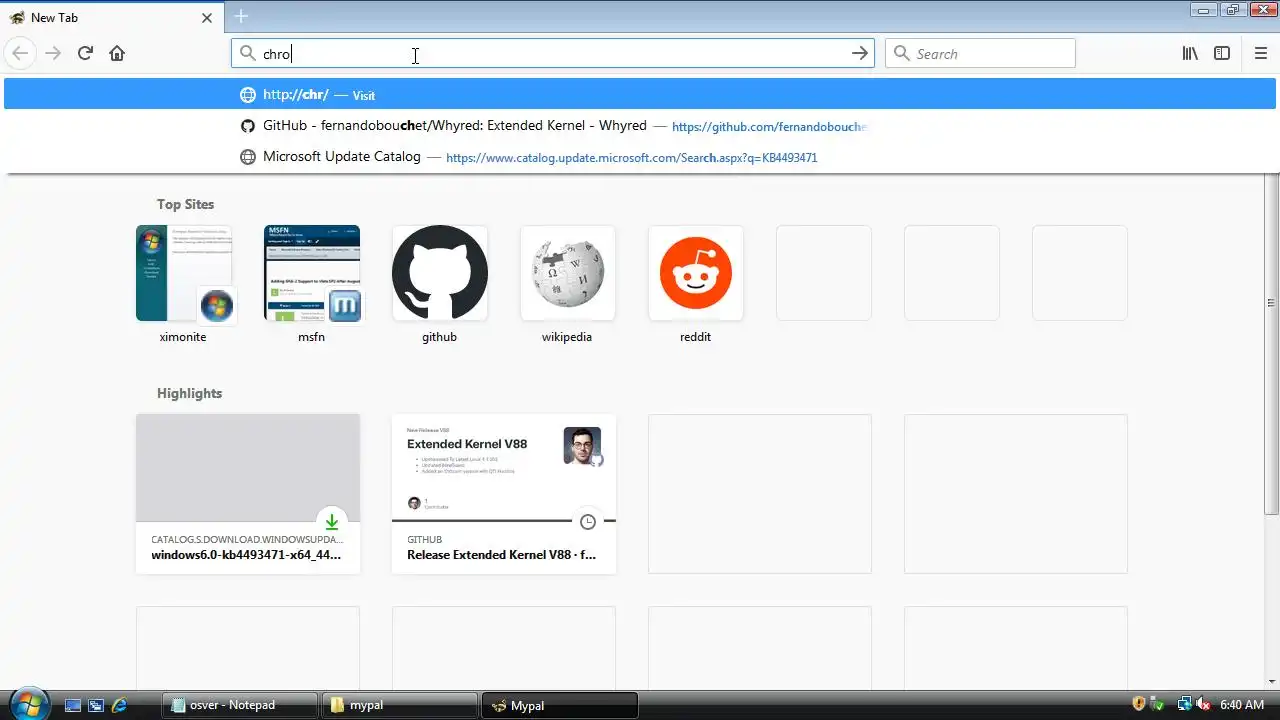Click the ximonite label text

coord(183,337)
